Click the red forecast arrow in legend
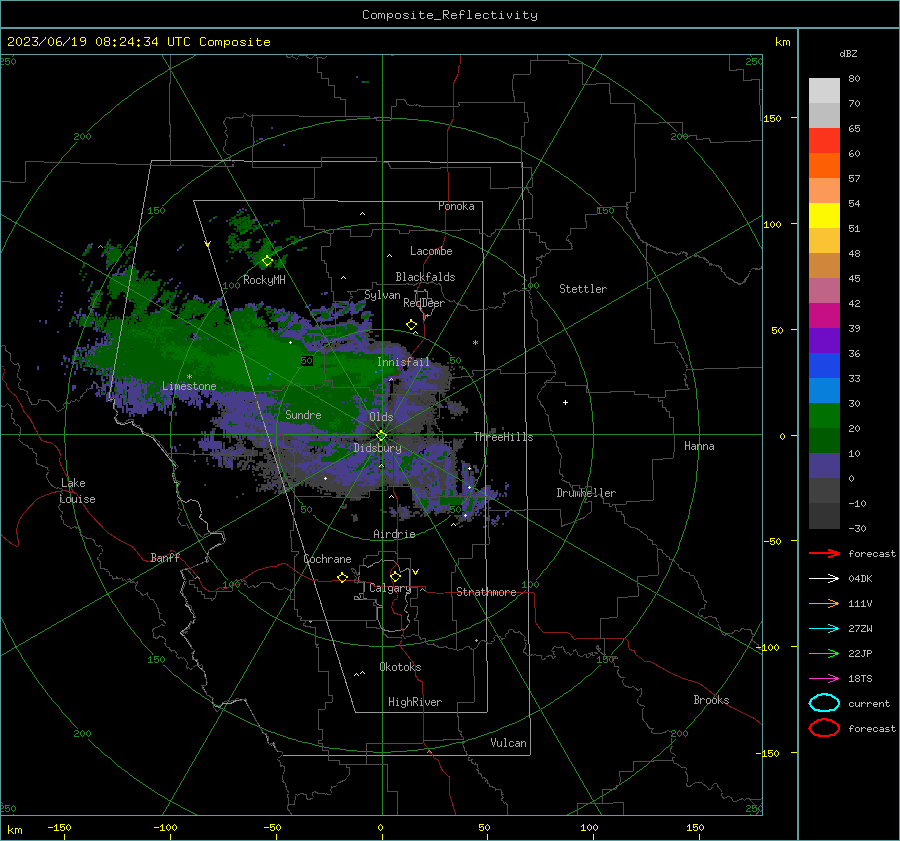 pos(824,553)
